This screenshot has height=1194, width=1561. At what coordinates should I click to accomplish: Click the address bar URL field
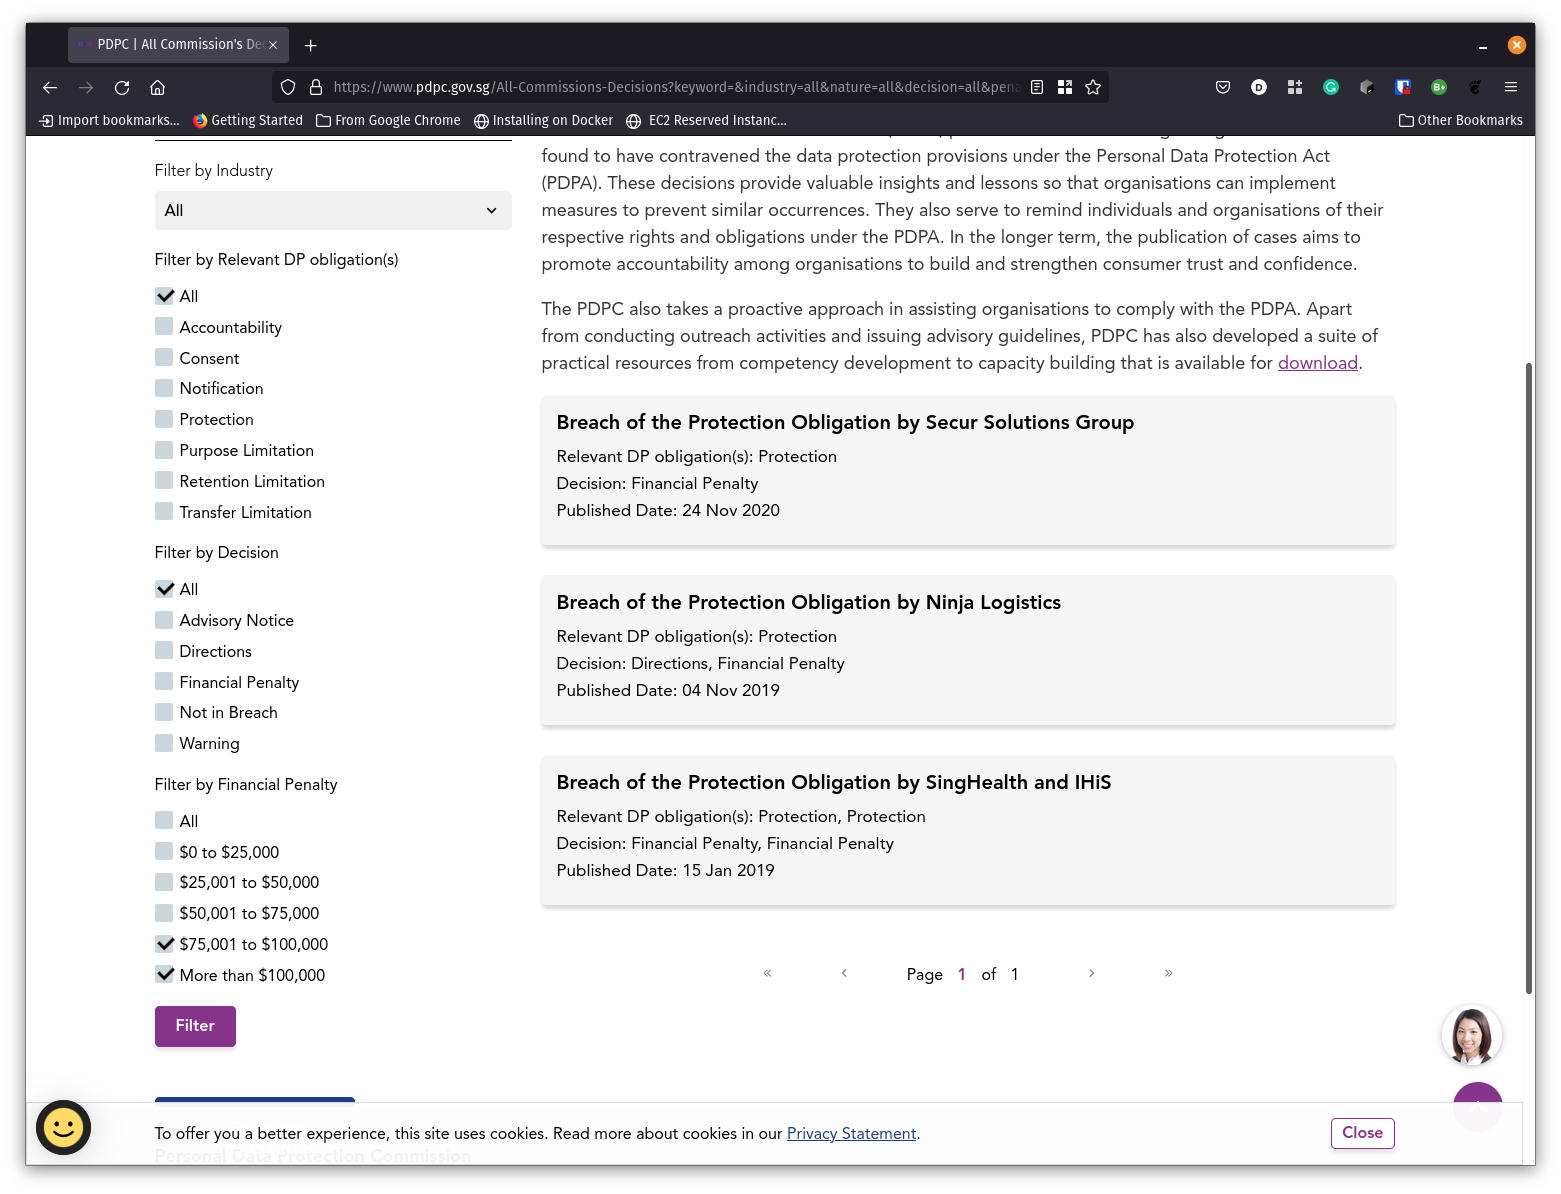coord(675,87)
